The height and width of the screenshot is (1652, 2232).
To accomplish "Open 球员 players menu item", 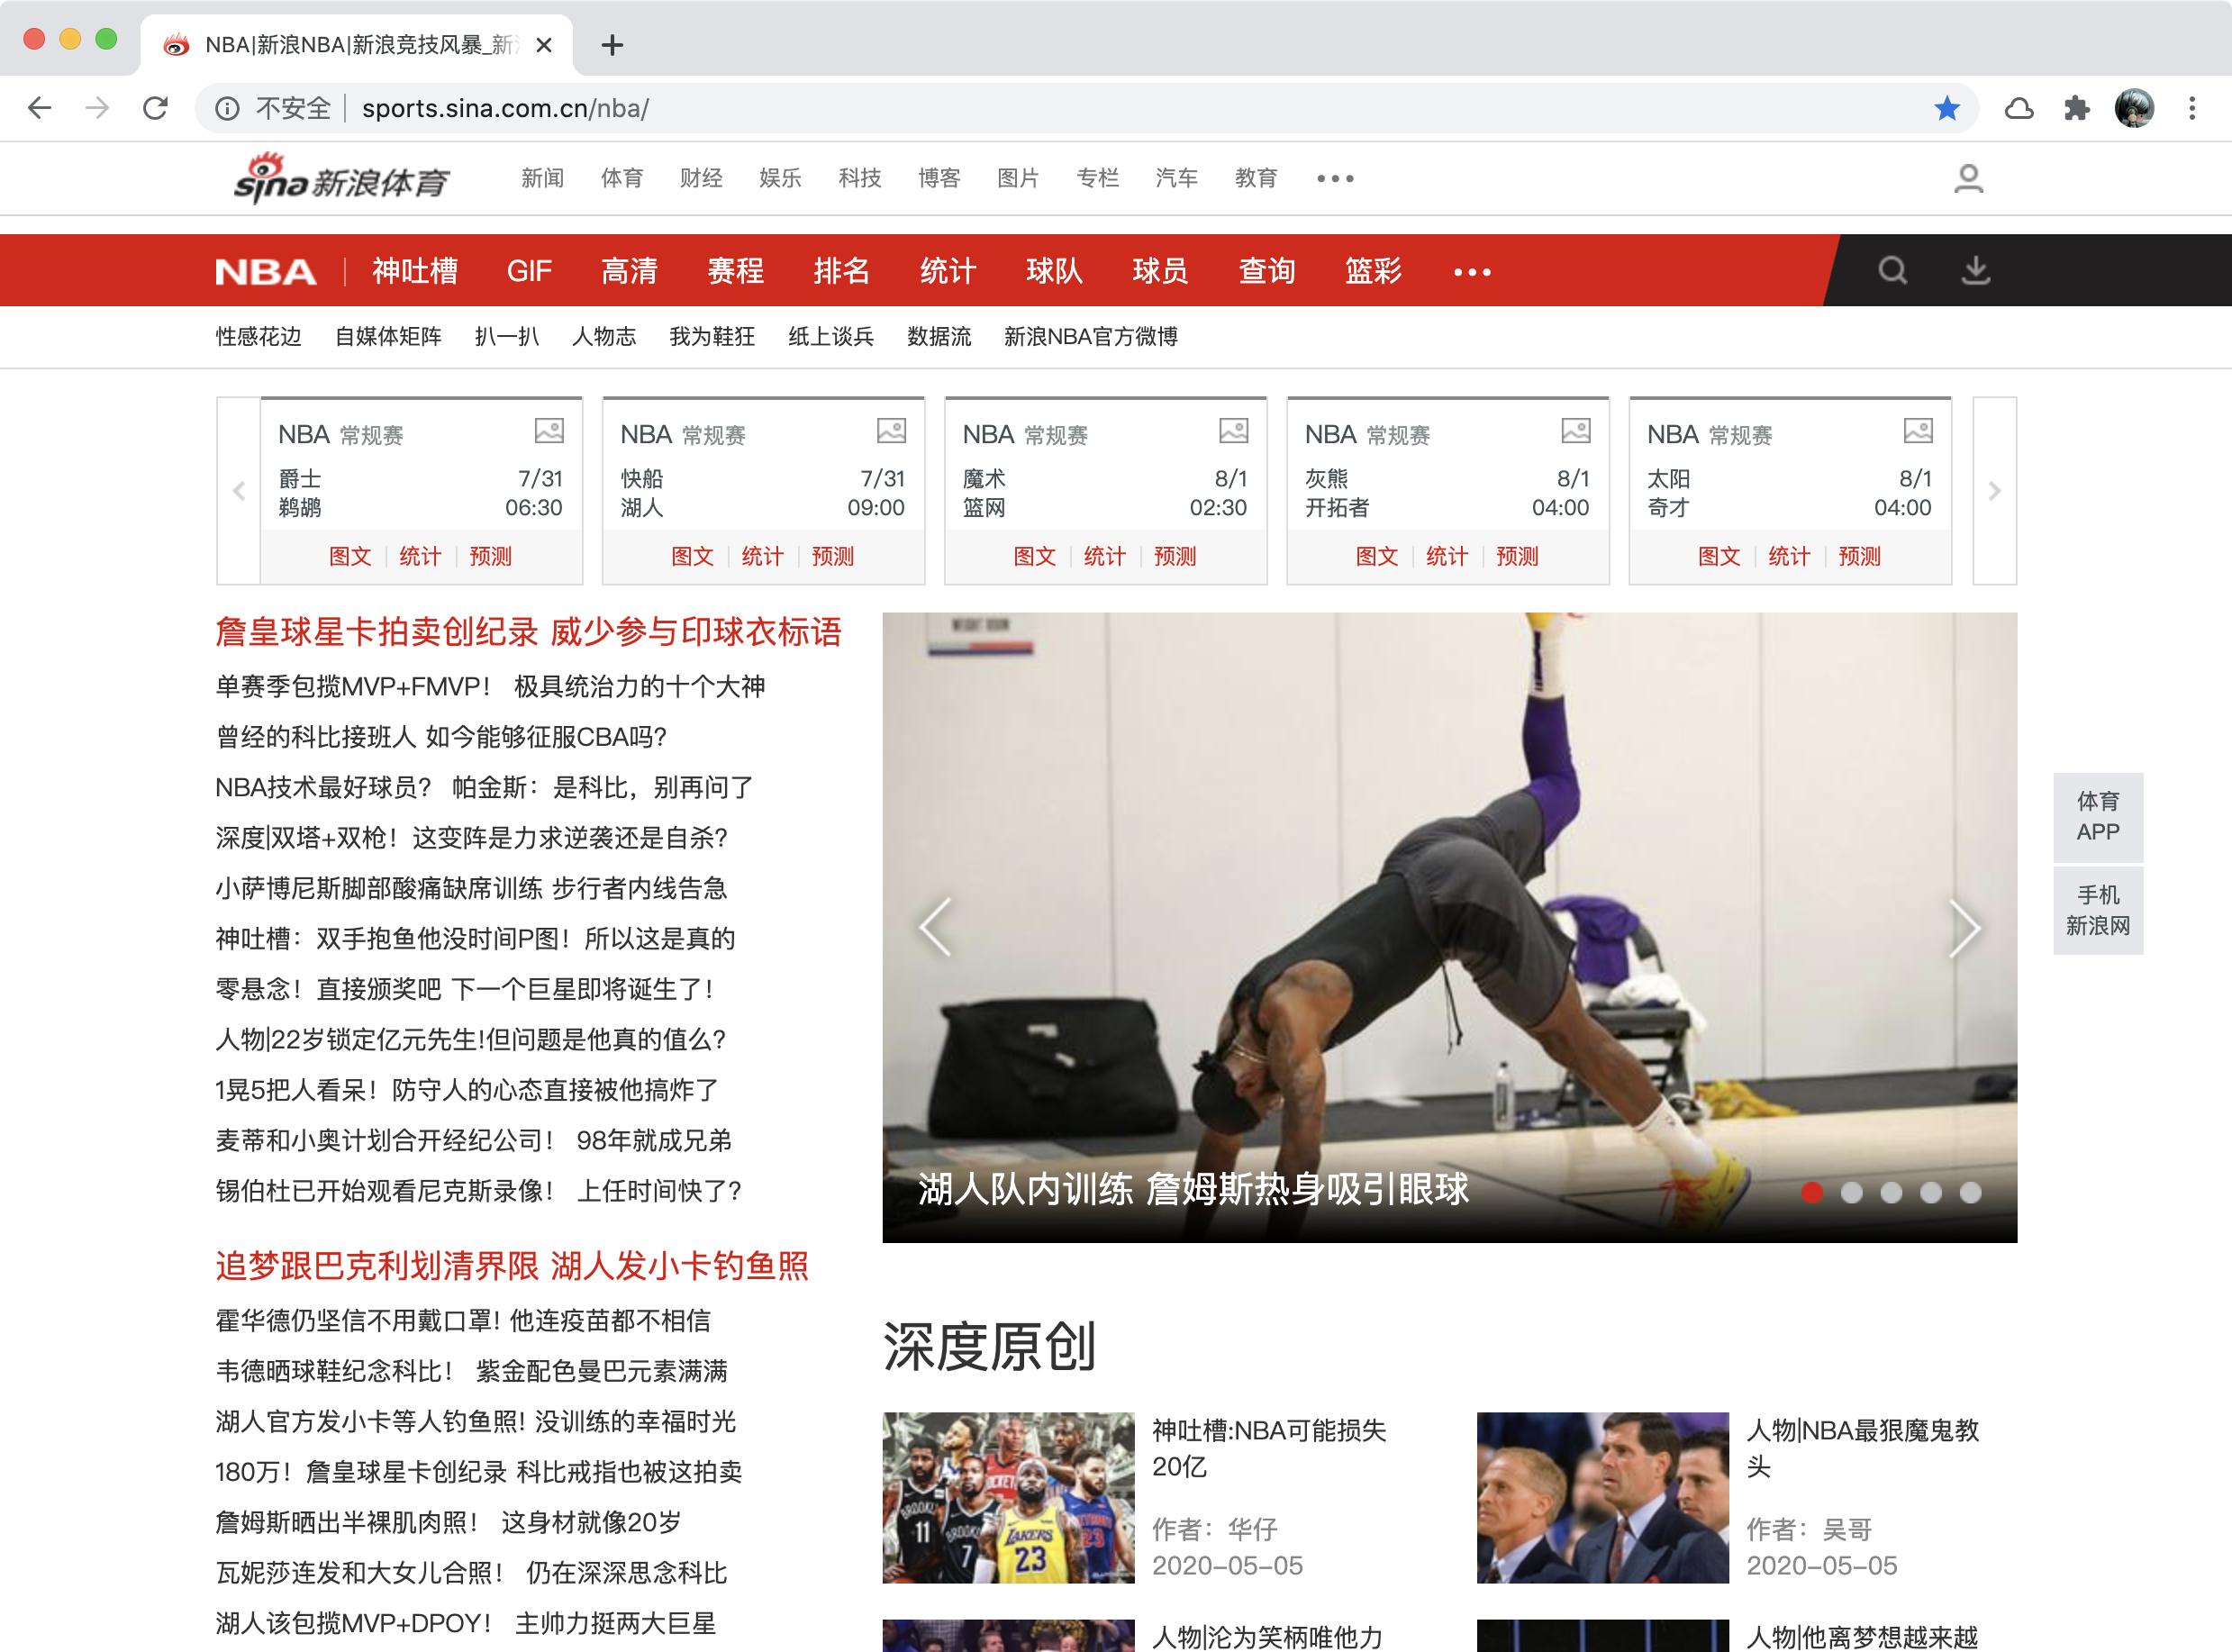I will (1160, 271).
